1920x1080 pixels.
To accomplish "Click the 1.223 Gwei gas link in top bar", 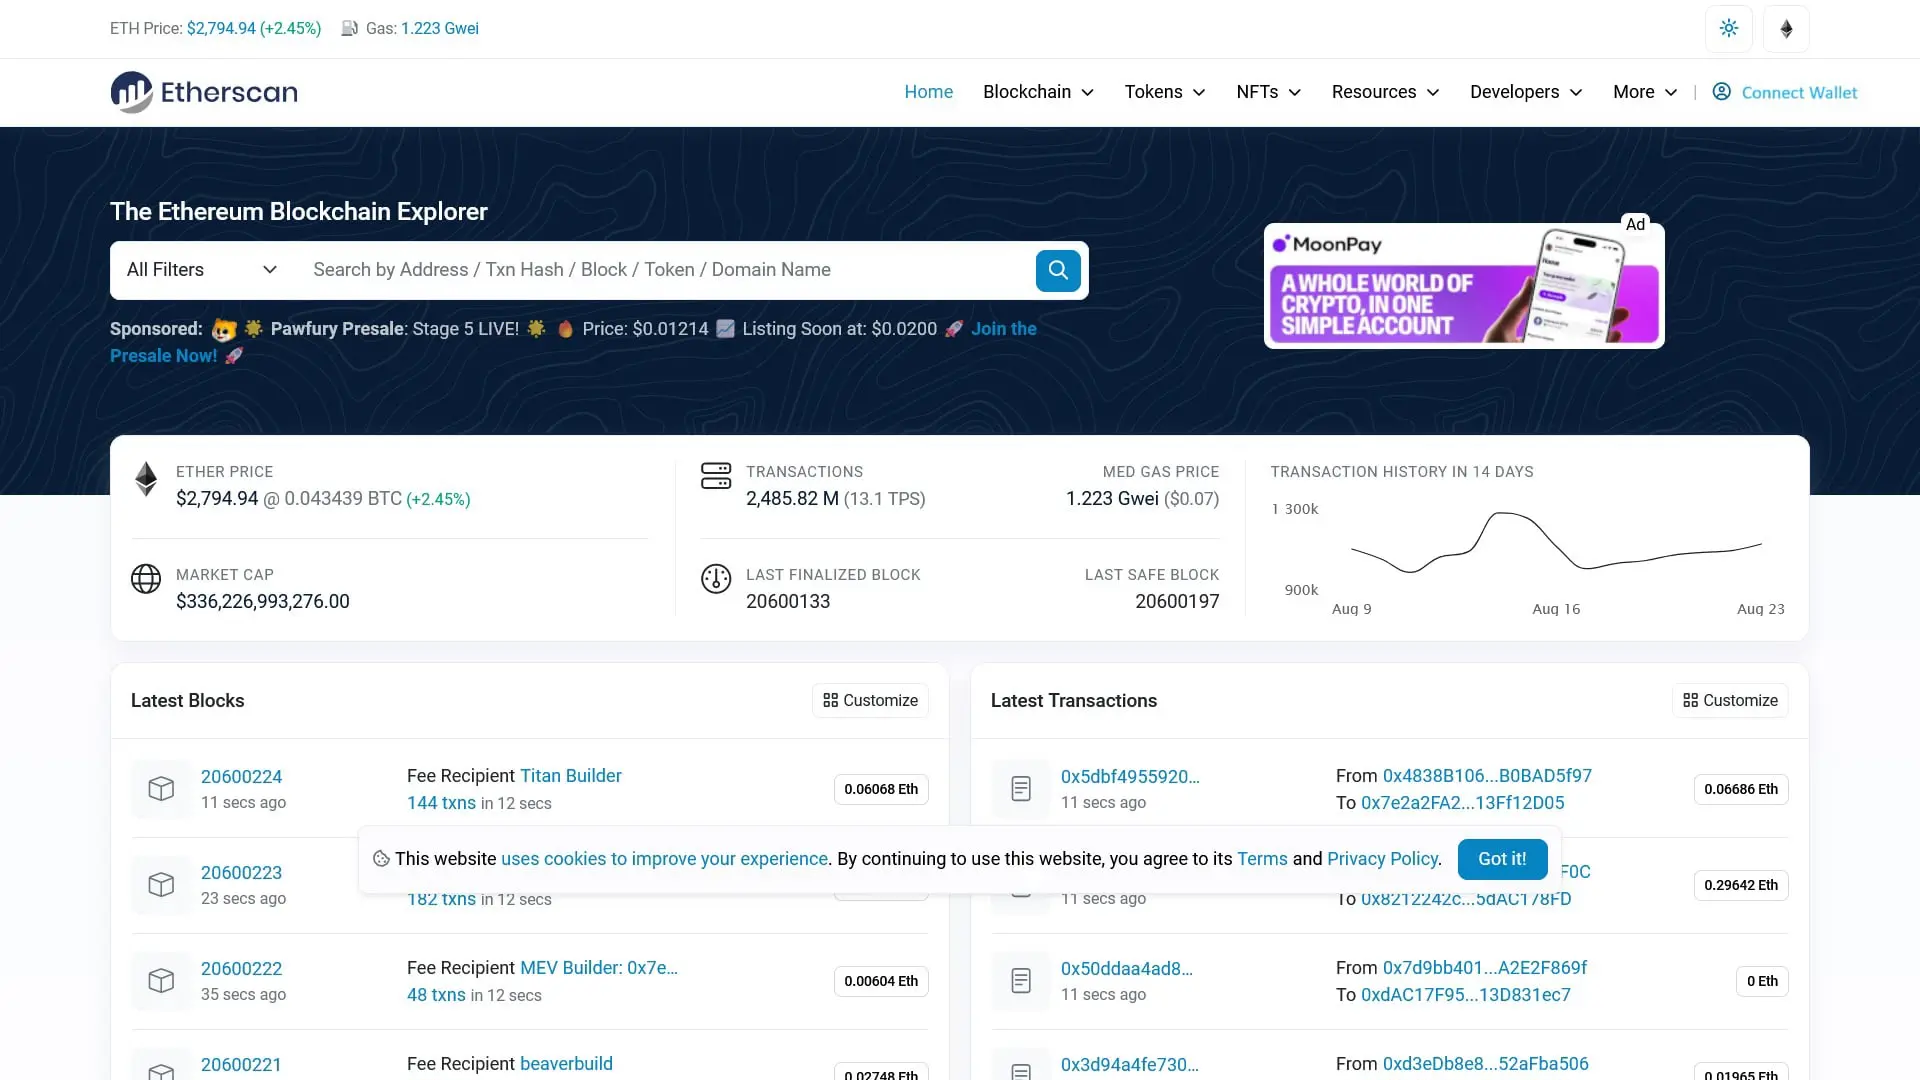I will coord(440,28).
